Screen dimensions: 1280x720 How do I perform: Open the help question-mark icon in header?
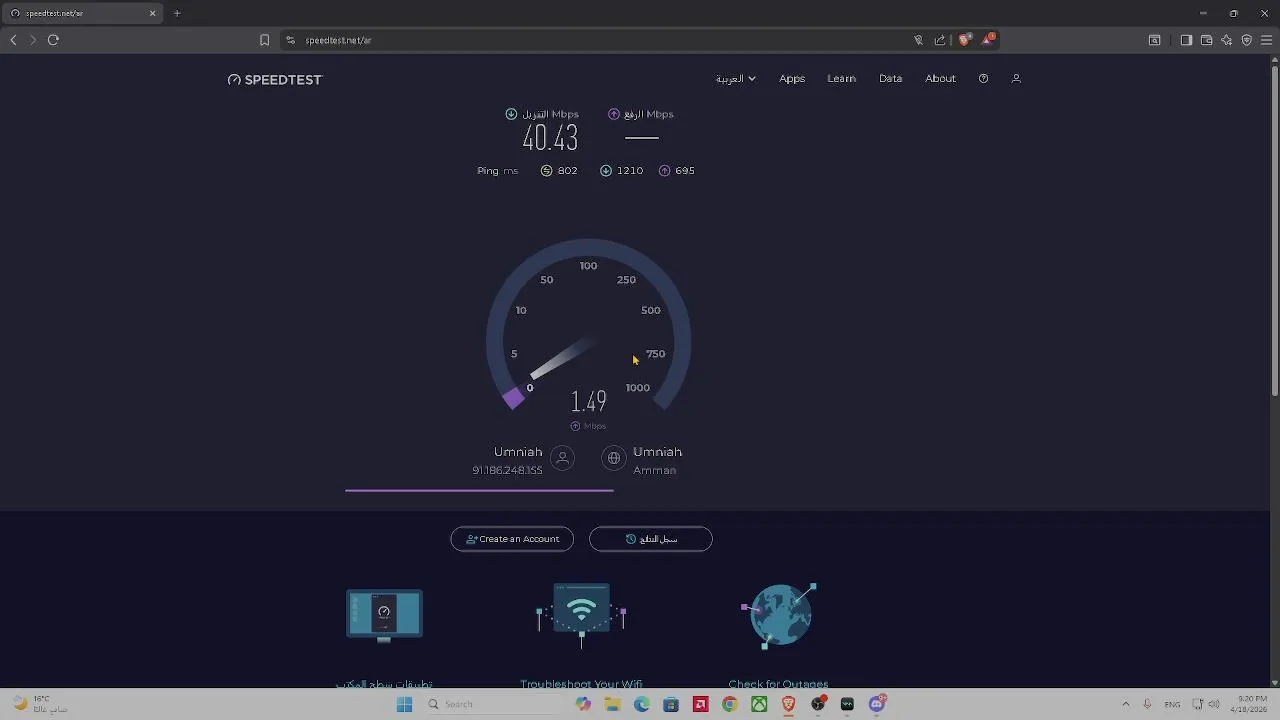coord(983,78)
